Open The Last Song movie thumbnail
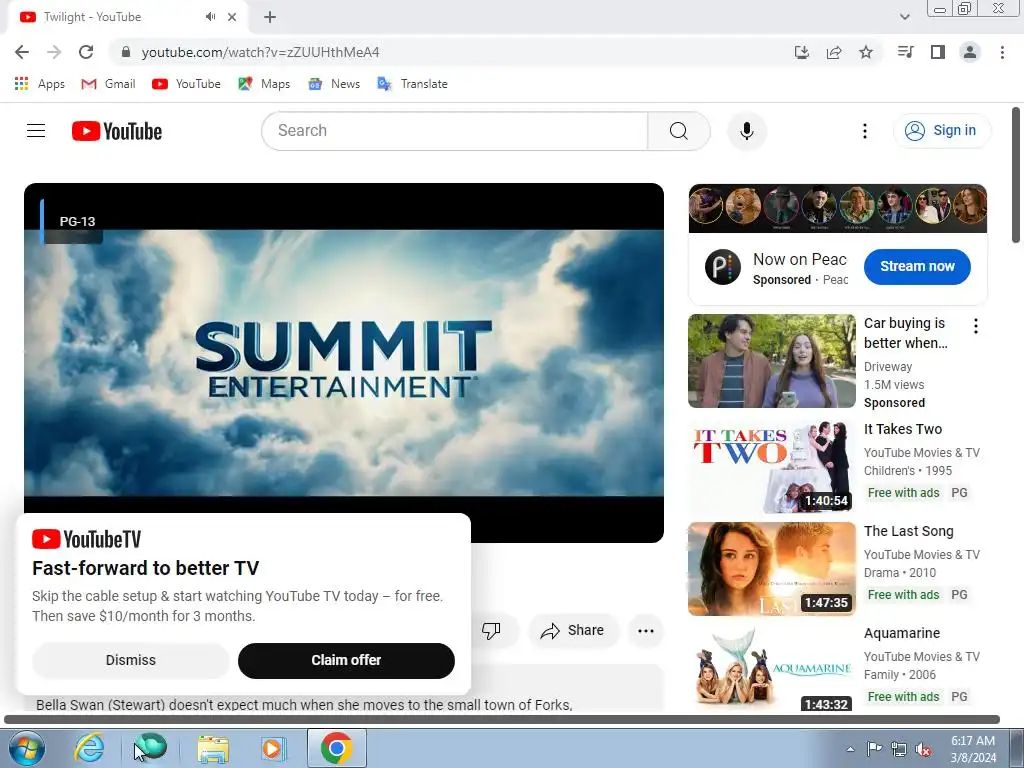Viewport: 1024px width, 768px height. [771, 569]
